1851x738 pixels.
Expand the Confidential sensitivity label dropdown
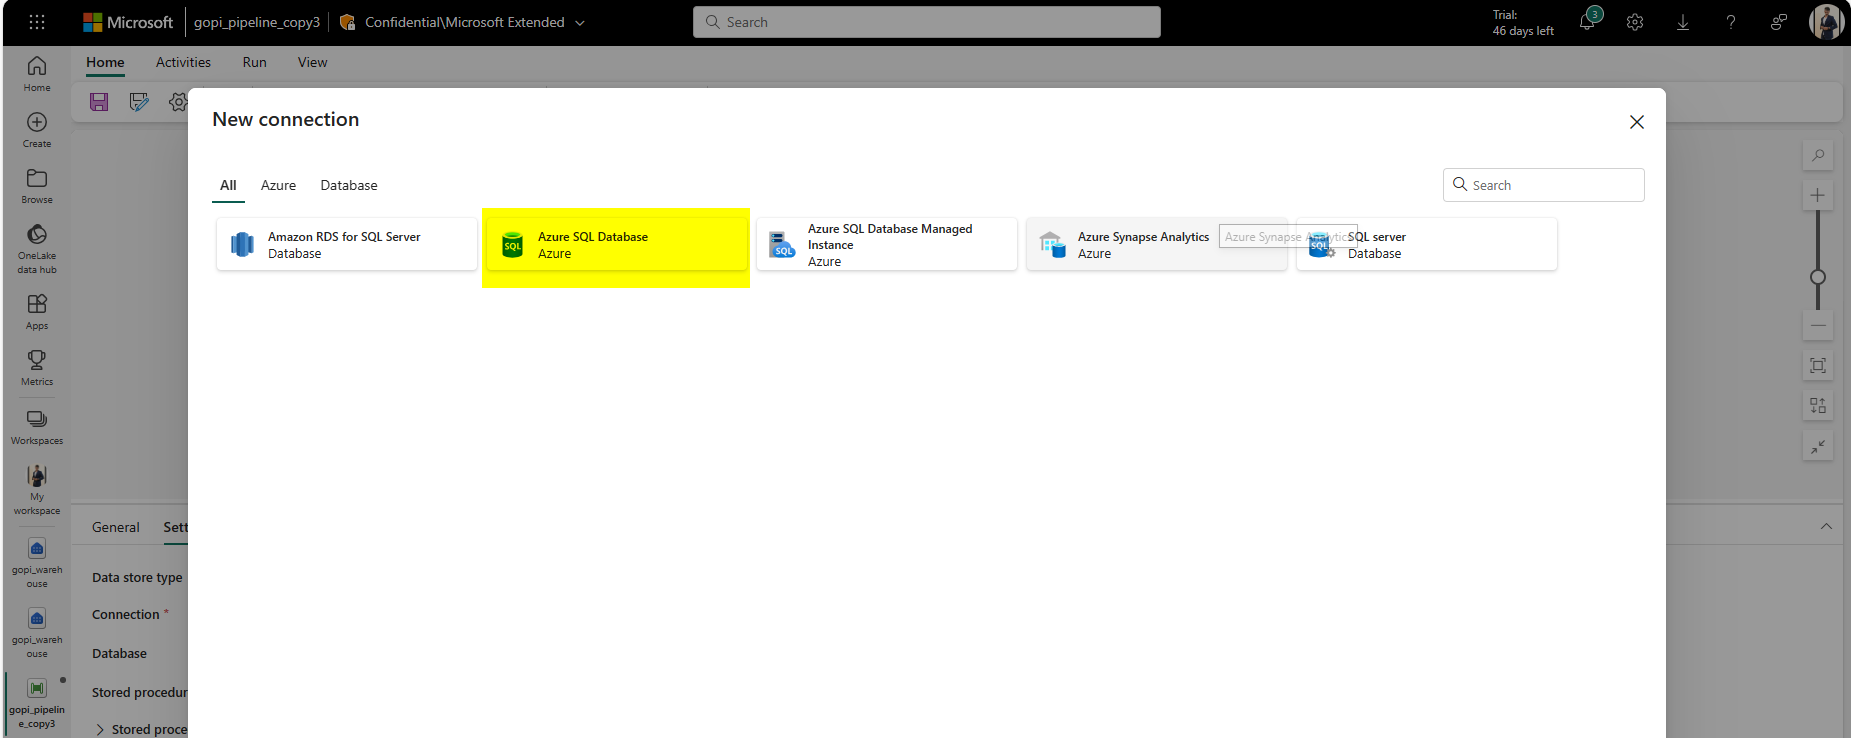click(x=580, y=22)
